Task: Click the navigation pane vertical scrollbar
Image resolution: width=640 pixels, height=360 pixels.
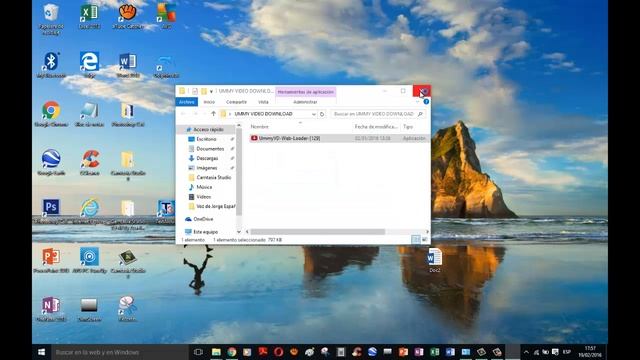Action: pos(239,171)
